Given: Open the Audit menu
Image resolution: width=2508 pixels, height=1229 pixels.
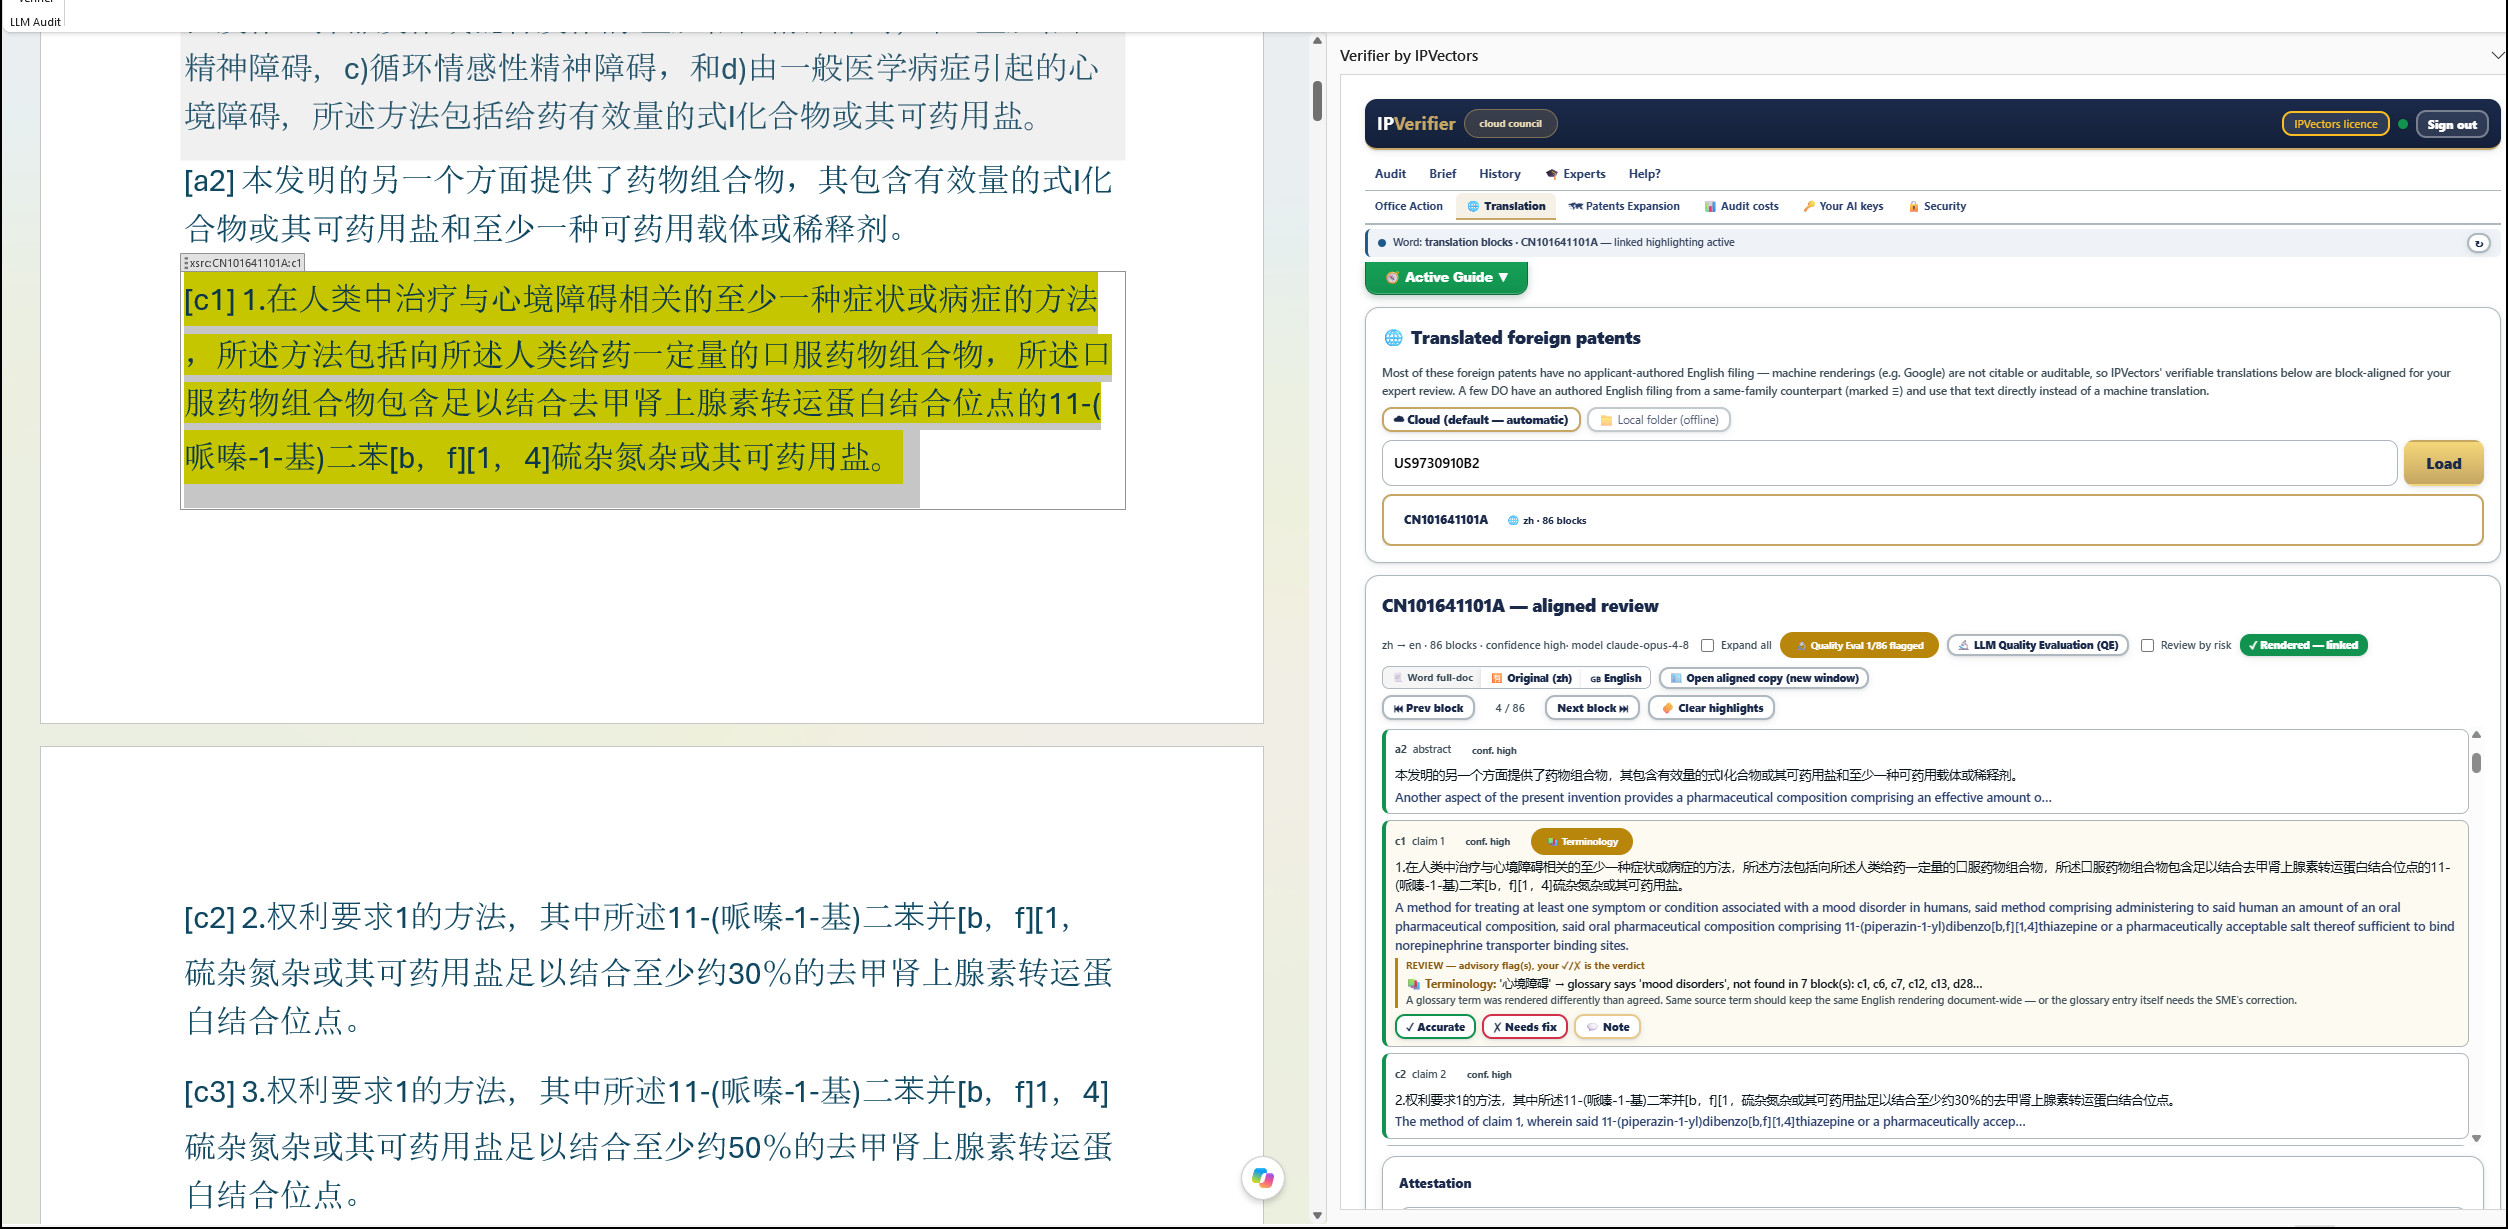Looking at the screenshot, I should coord(1390,174).
